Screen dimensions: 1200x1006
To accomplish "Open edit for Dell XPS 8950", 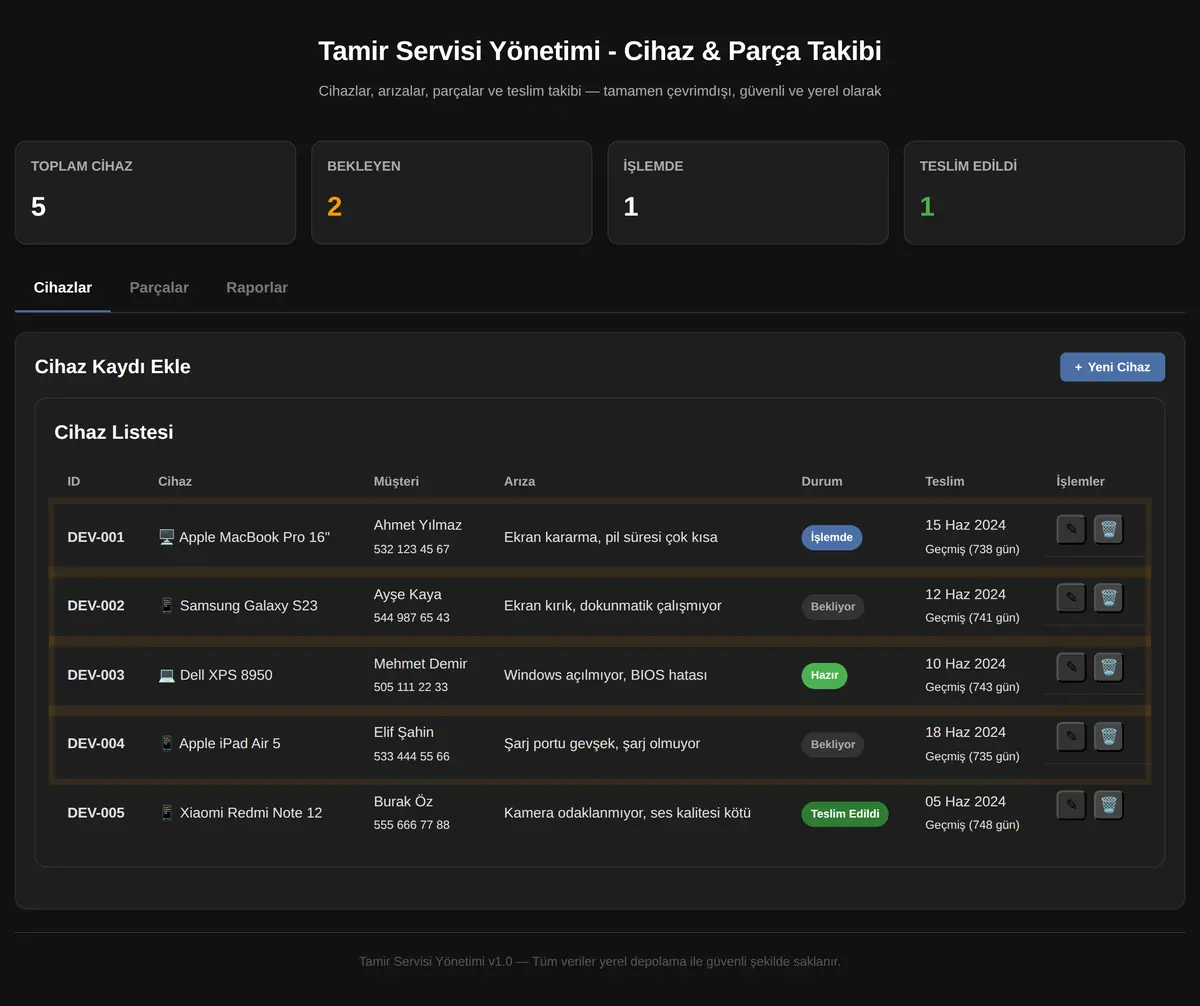I will point(1071,667).
